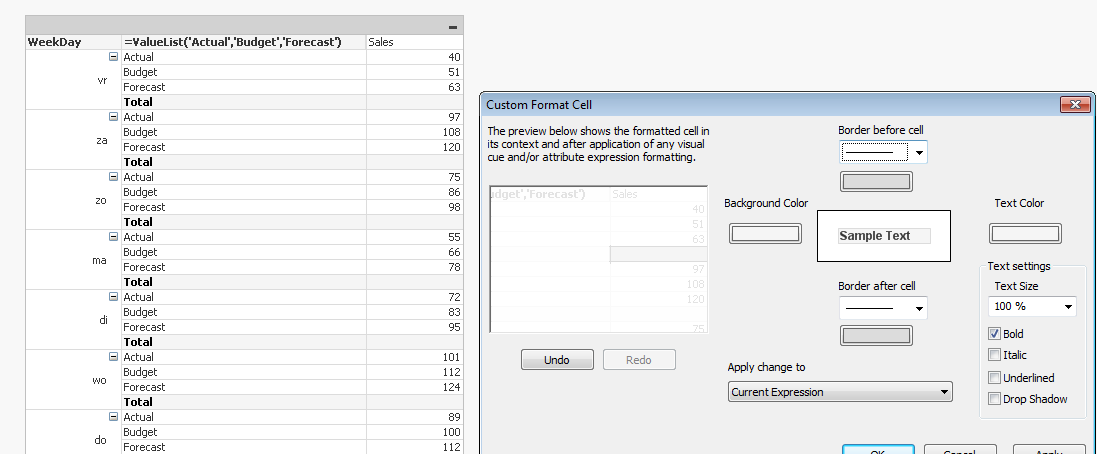The height and width of the screenshot is (454, 1097).
Task: Collapse the 'zo' weekday minus icon
Action: click(x=113, y=177)
